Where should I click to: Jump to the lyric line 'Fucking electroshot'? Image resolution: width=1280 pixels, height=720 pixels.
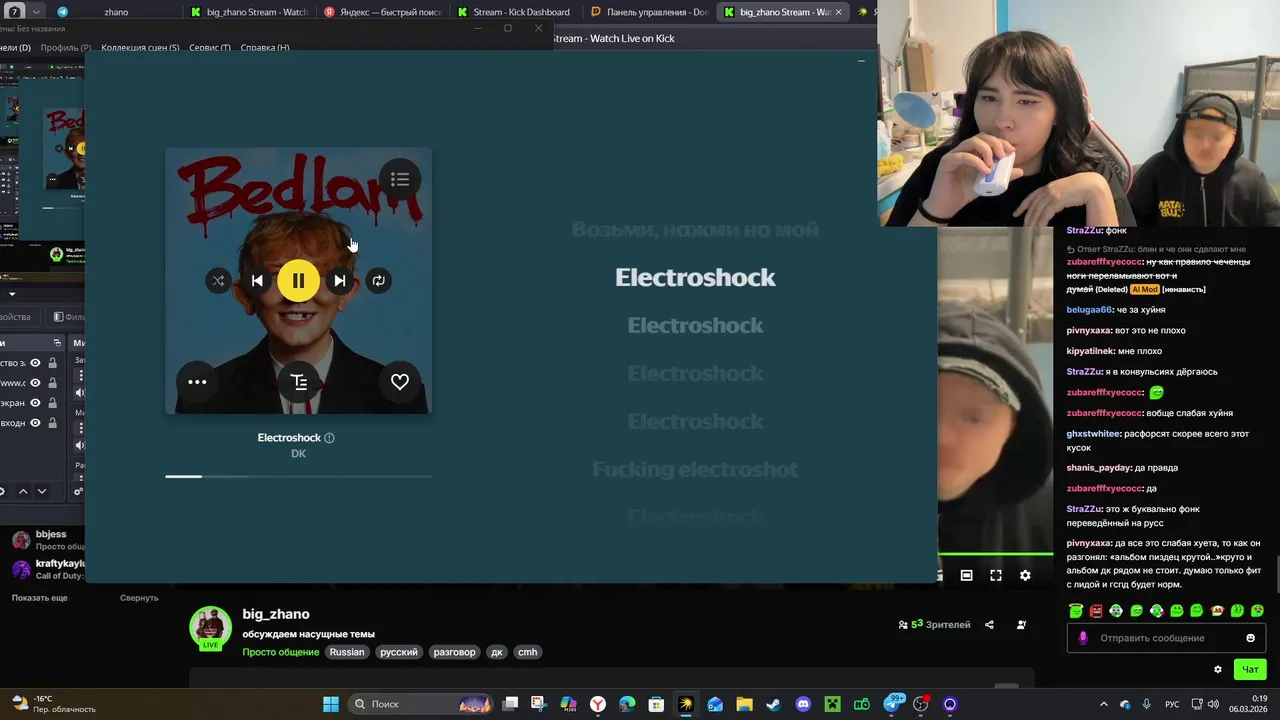click(x=695, y=469)
